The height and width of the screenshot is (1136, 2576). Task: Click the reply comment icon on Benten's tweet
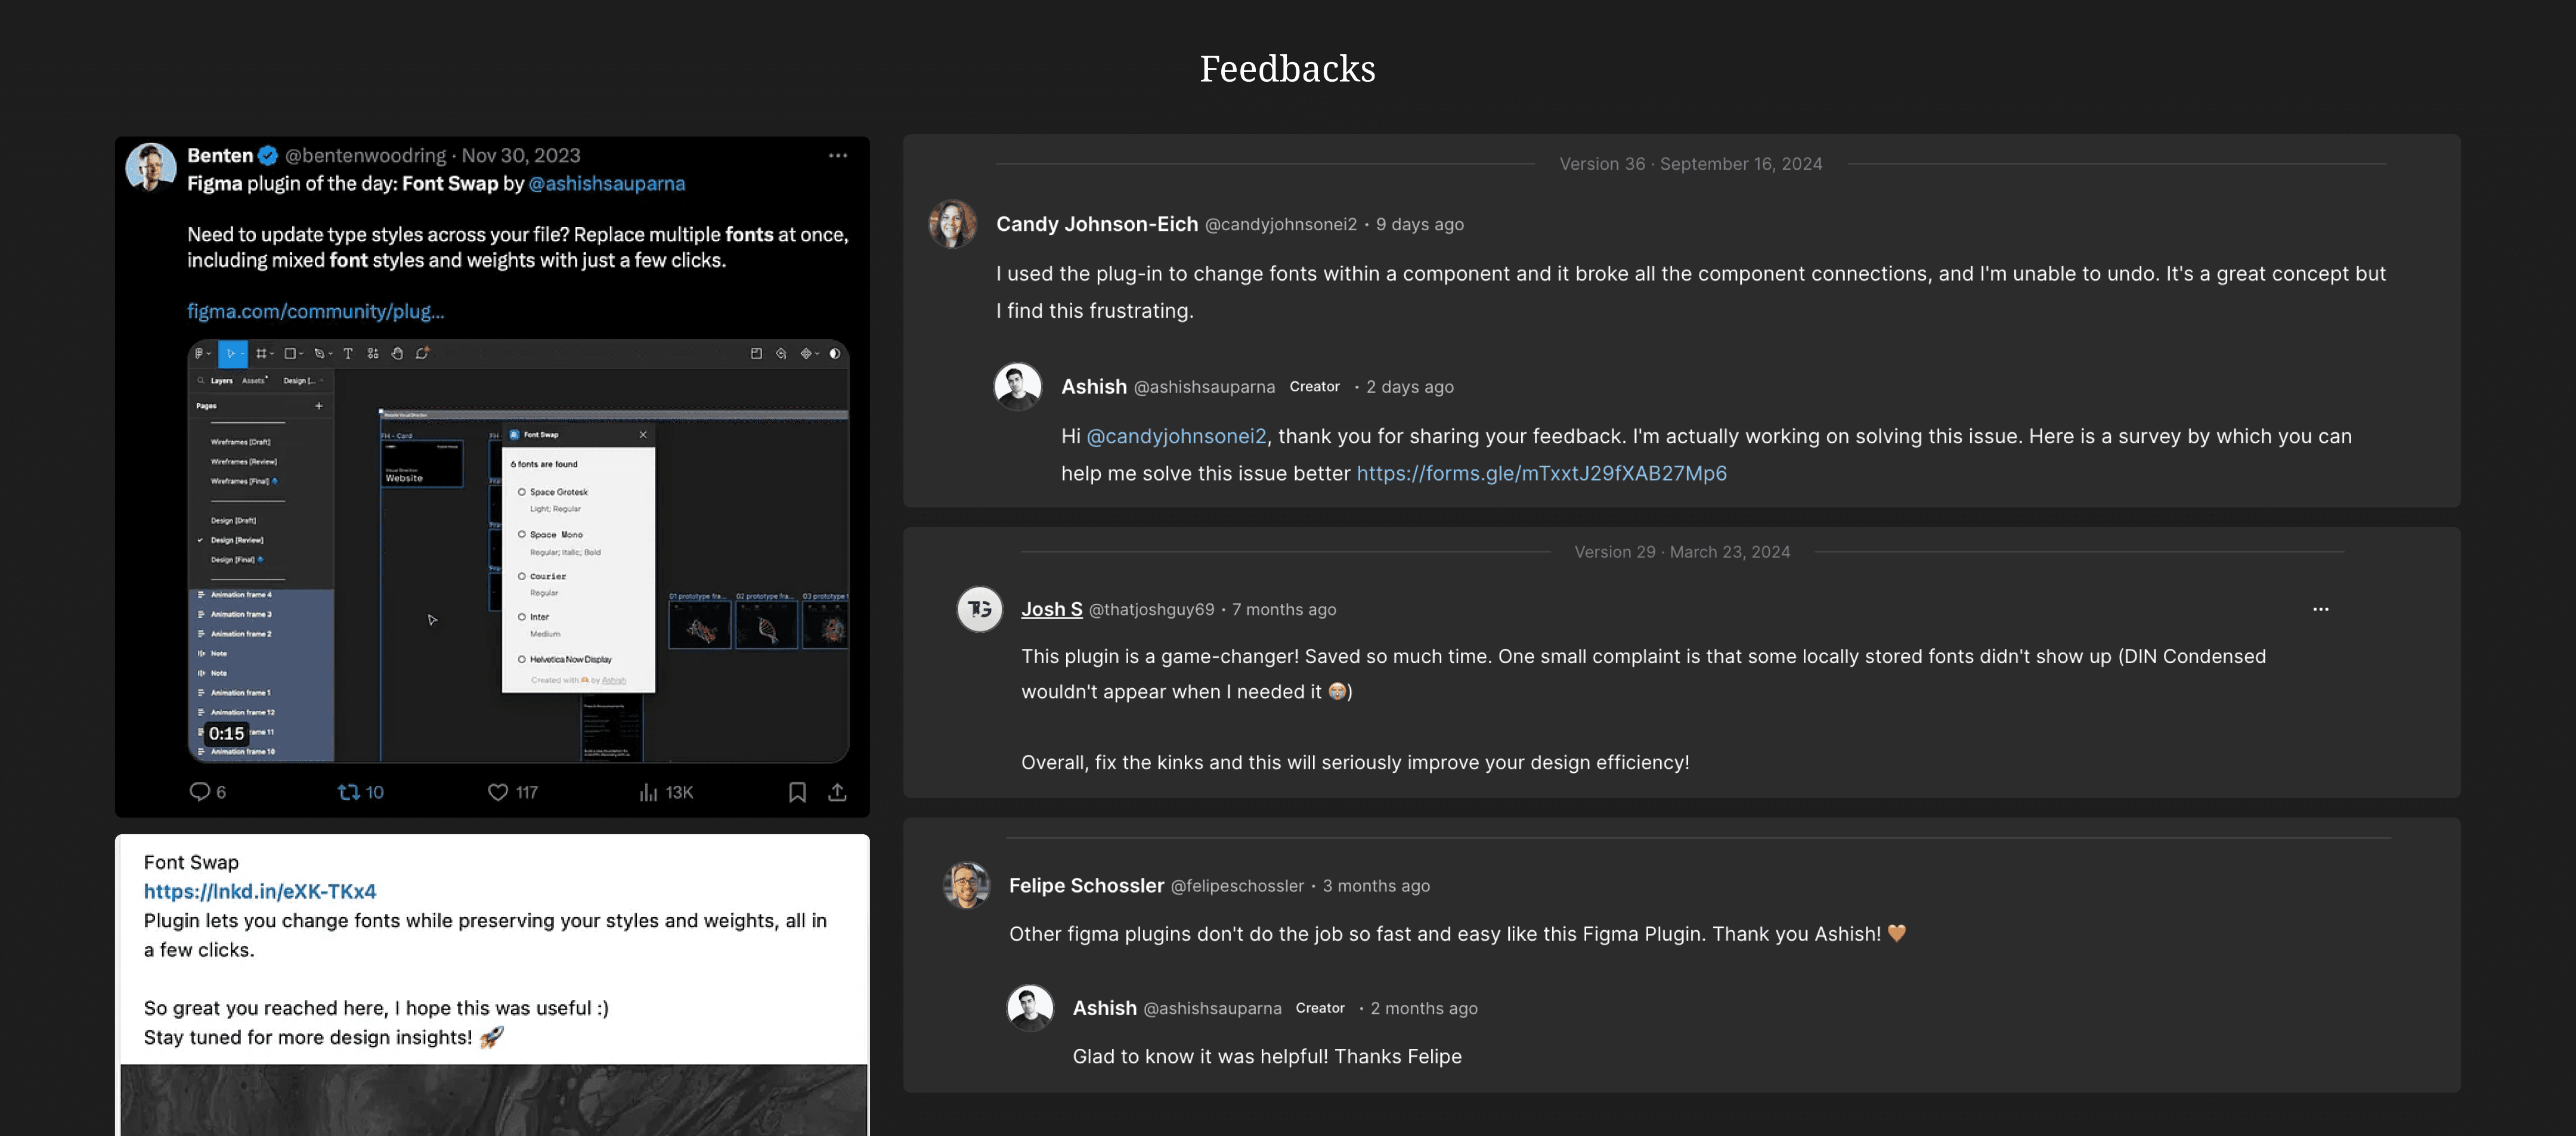click(x=199, y=792)
